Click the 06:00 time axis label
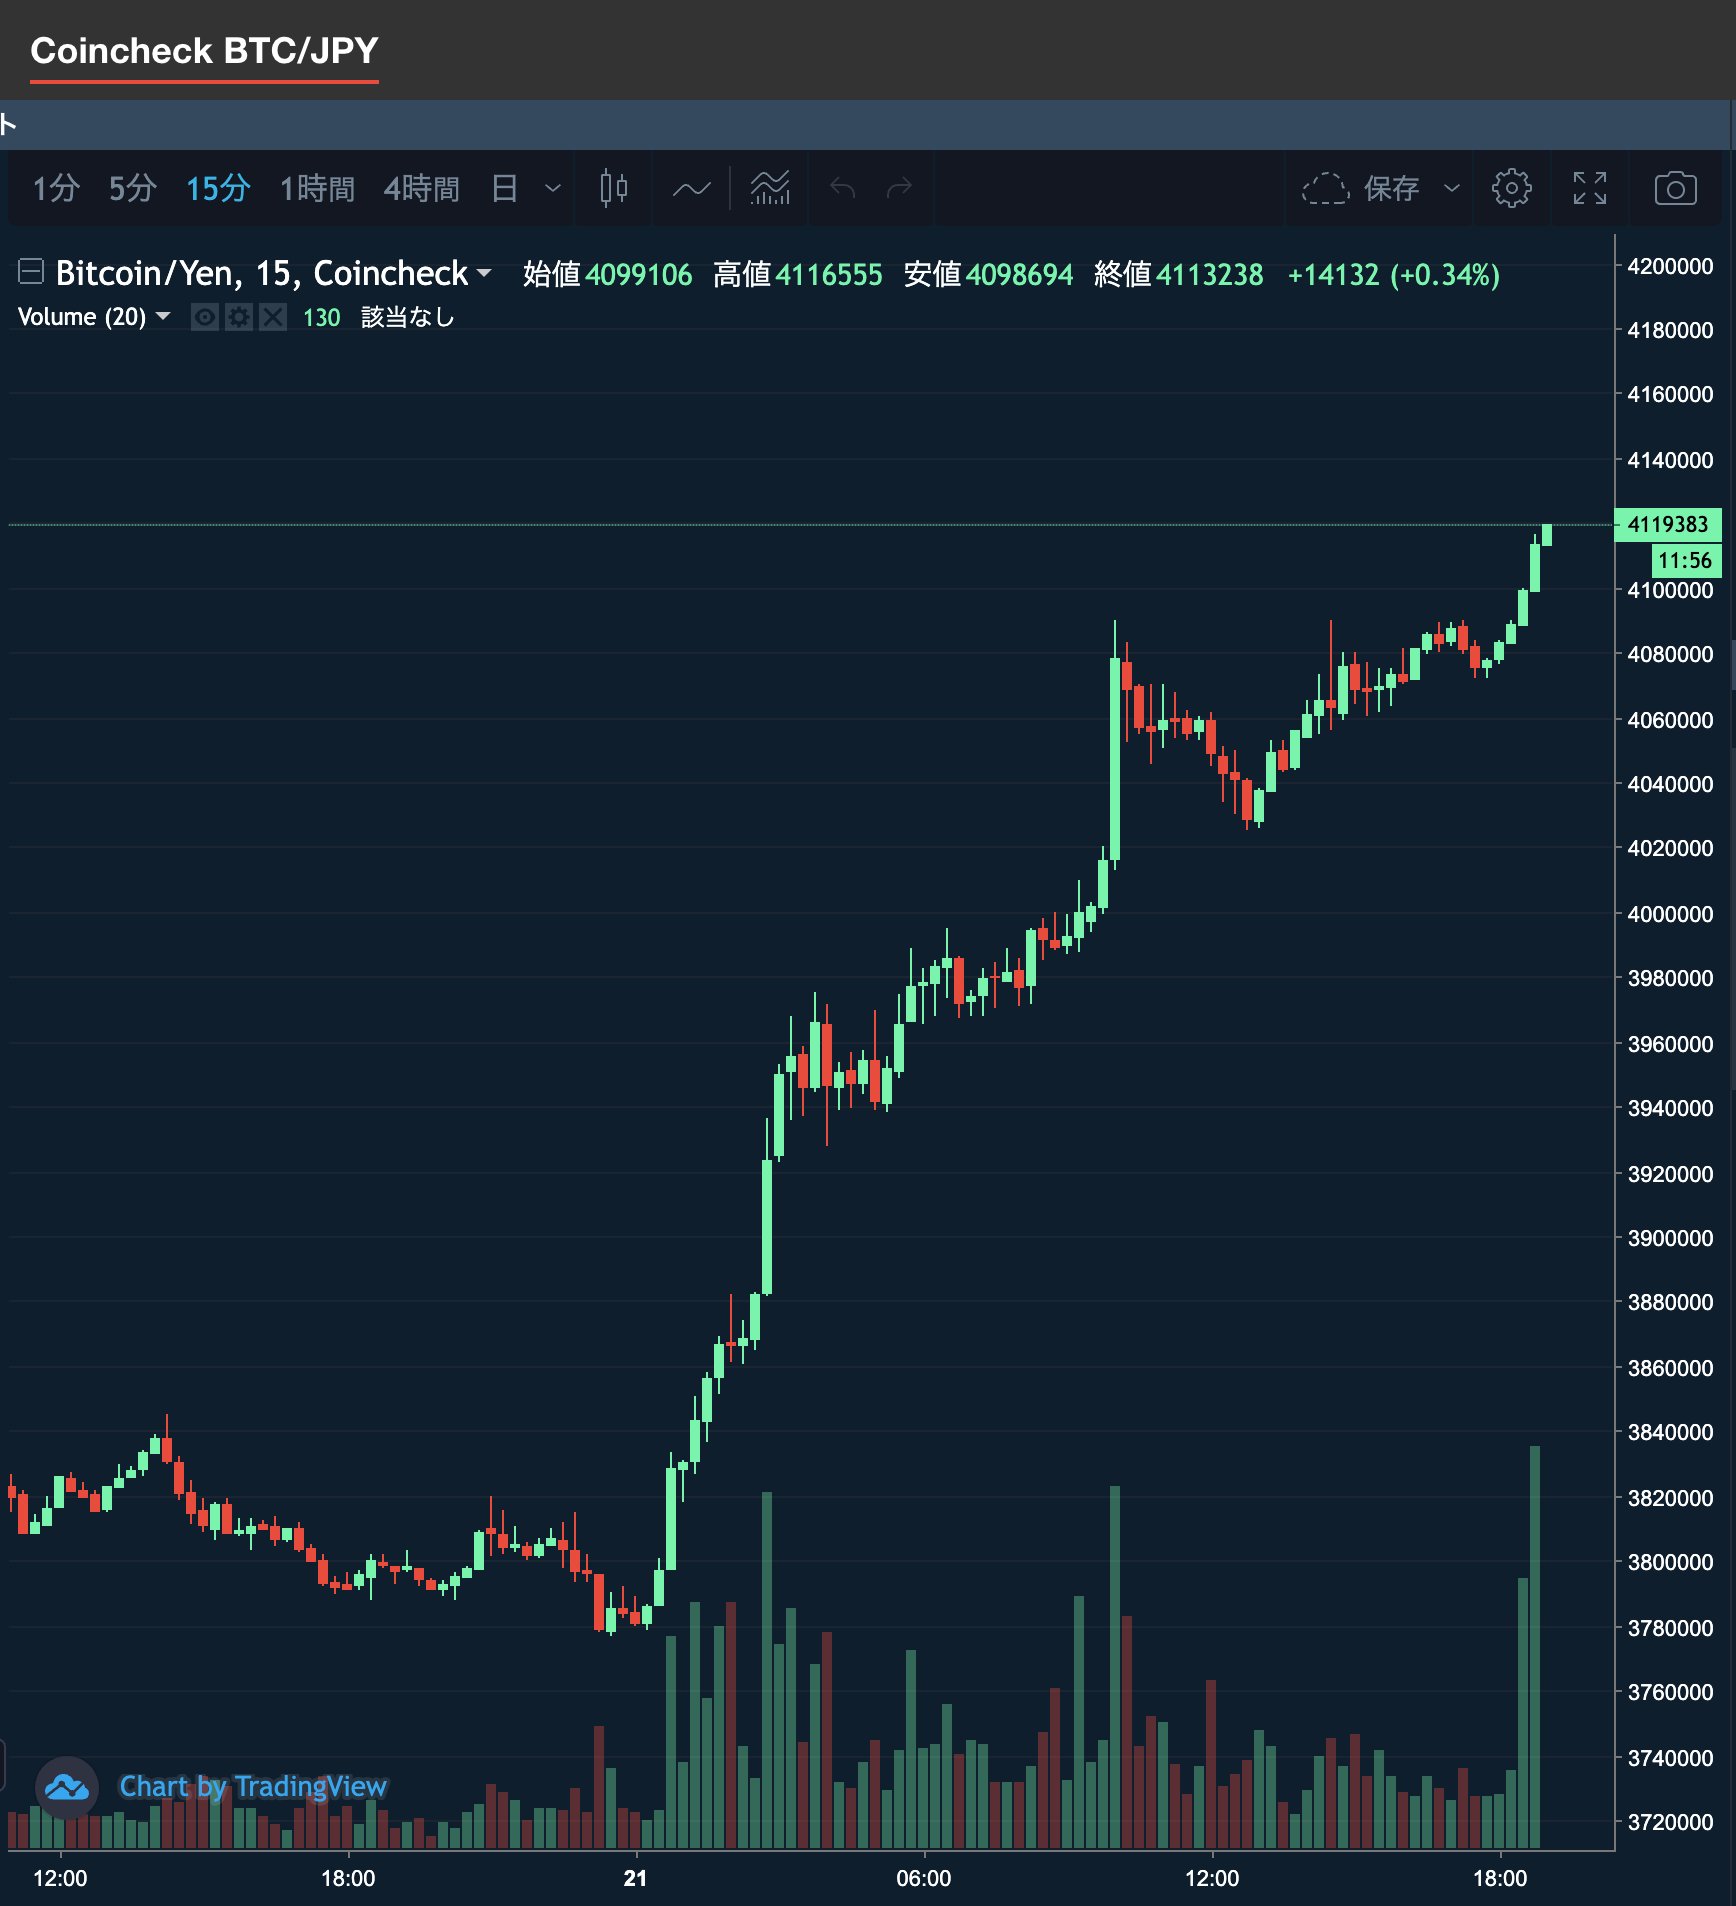Viewport: 1736px width, 1906px height. pos(923,1878)
